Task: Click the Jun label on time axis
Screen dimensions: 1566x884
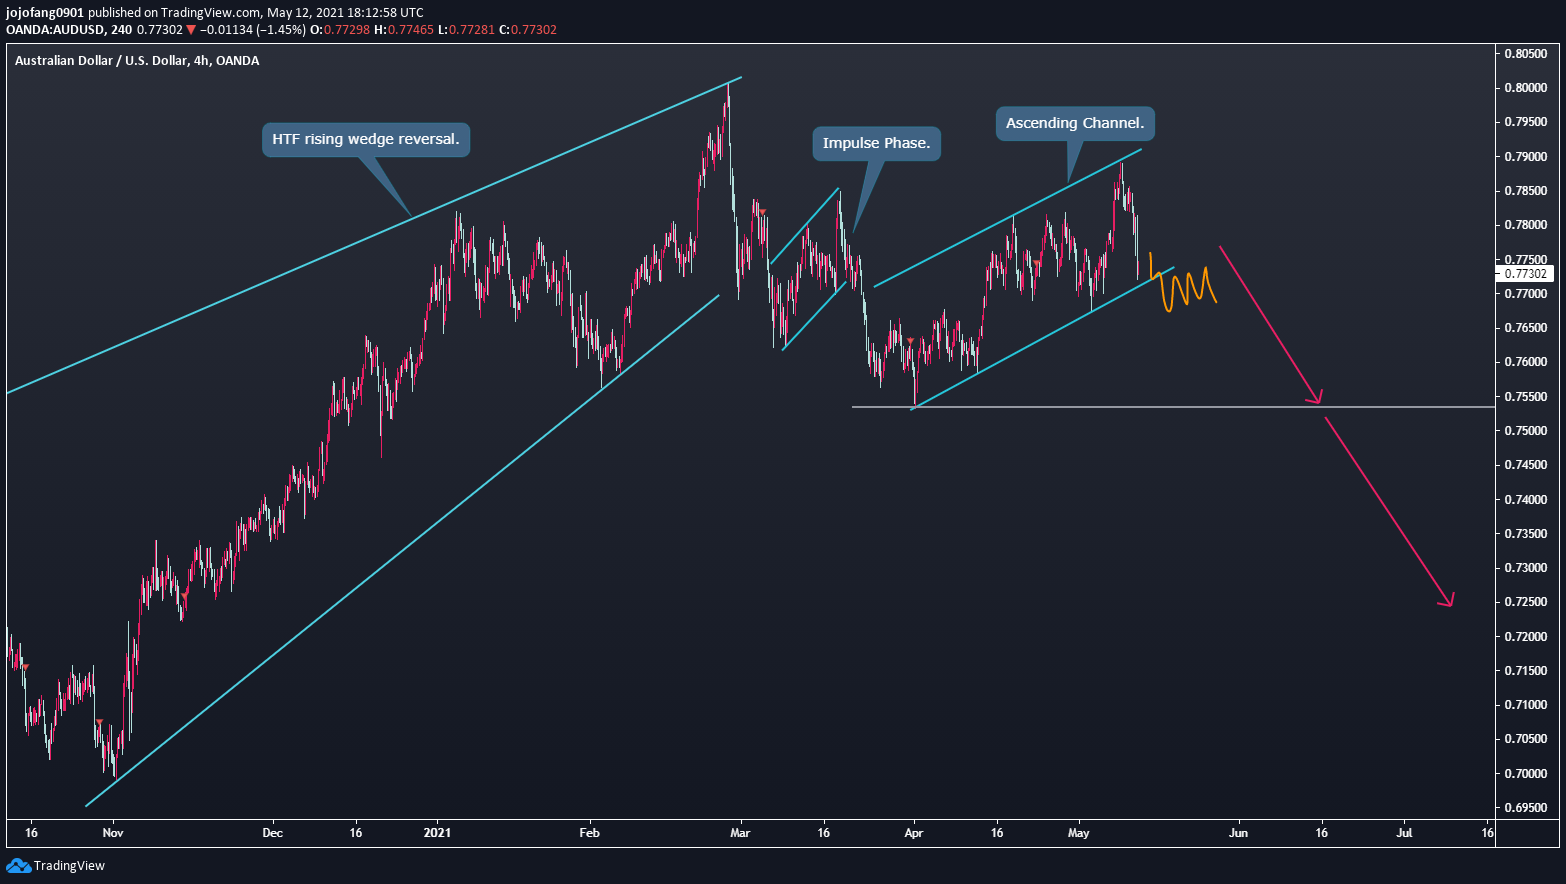Action: 1238,832
